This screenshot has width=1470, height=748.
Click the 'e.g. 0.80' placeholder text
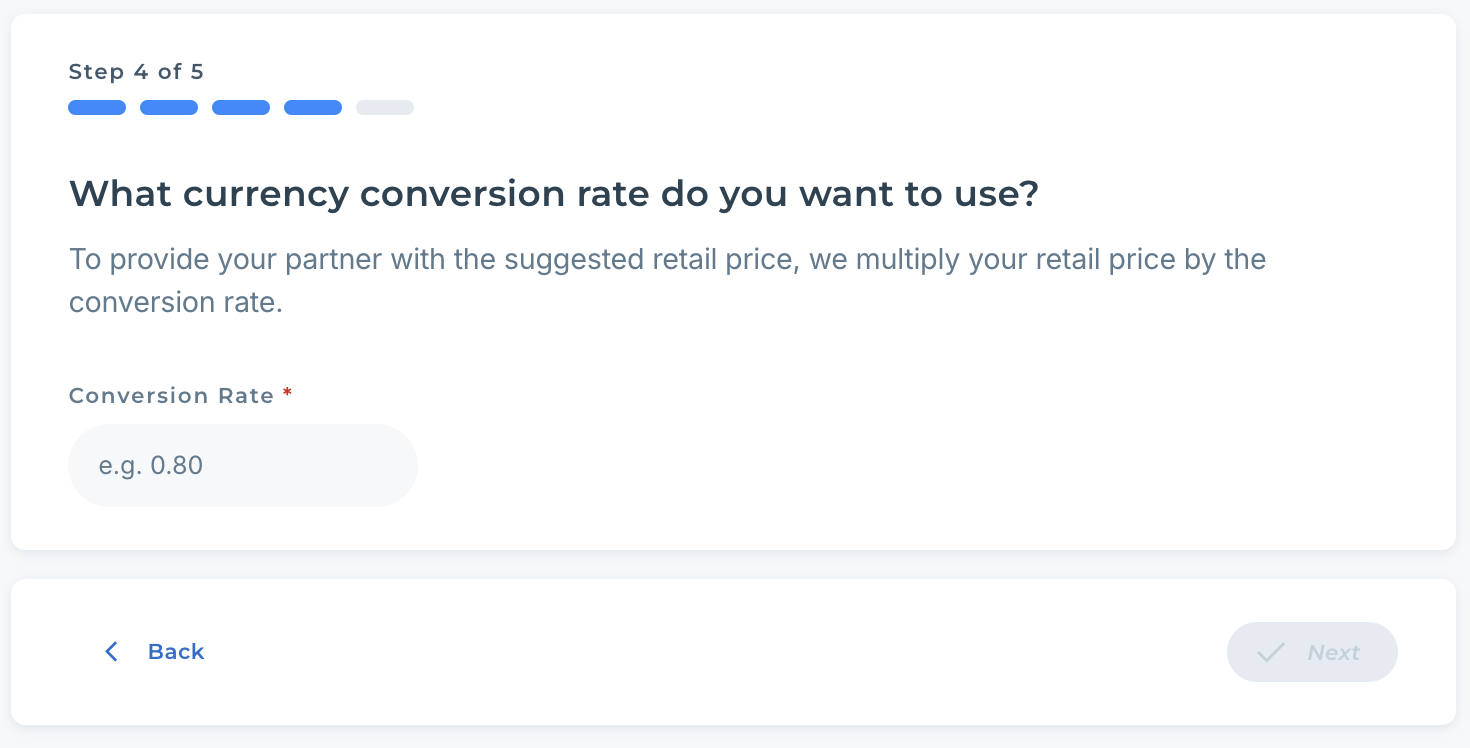(x=151, y=466)
